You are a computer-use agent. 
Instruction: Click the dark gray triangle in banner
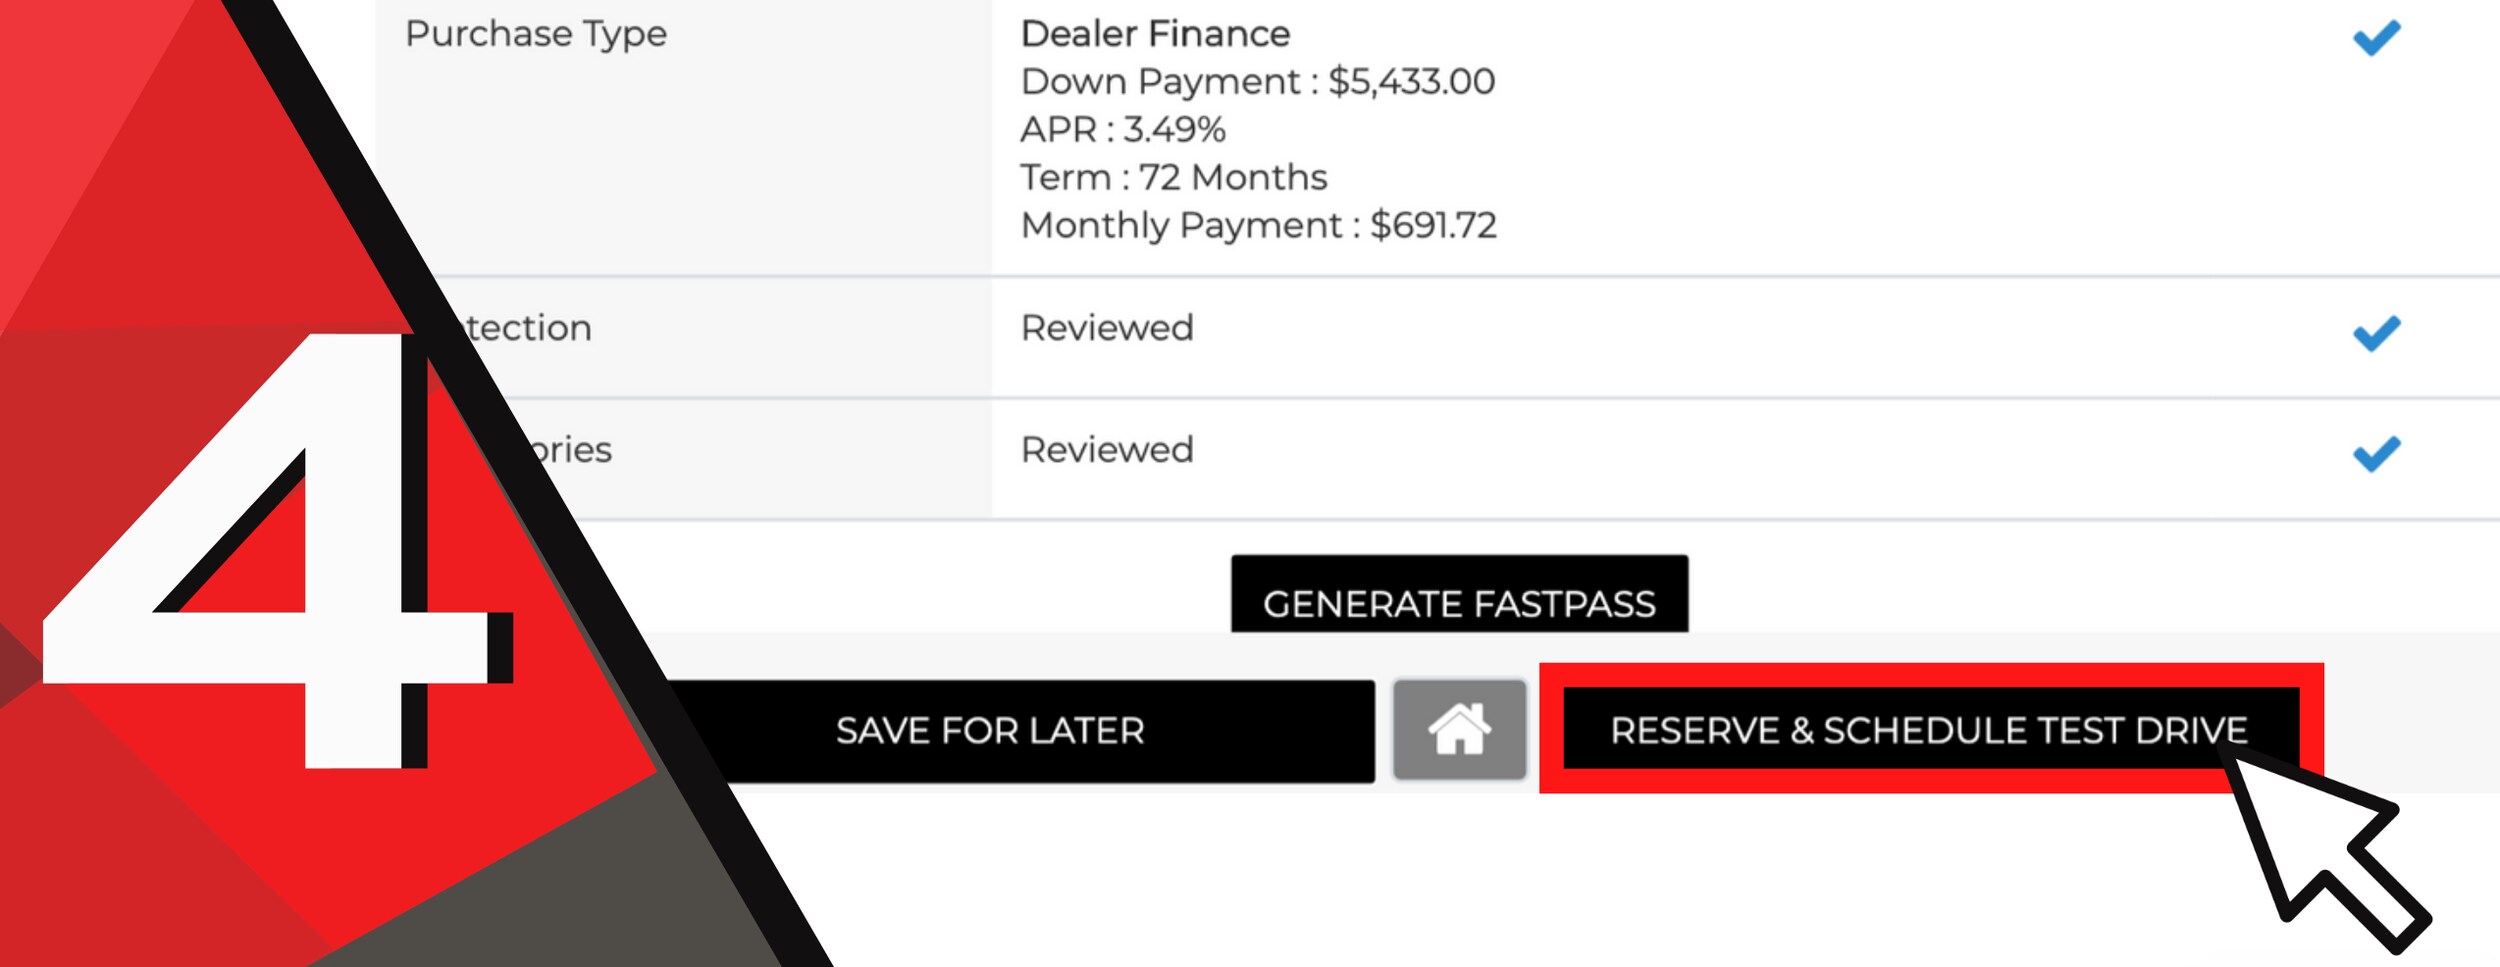tap(560, 890)
